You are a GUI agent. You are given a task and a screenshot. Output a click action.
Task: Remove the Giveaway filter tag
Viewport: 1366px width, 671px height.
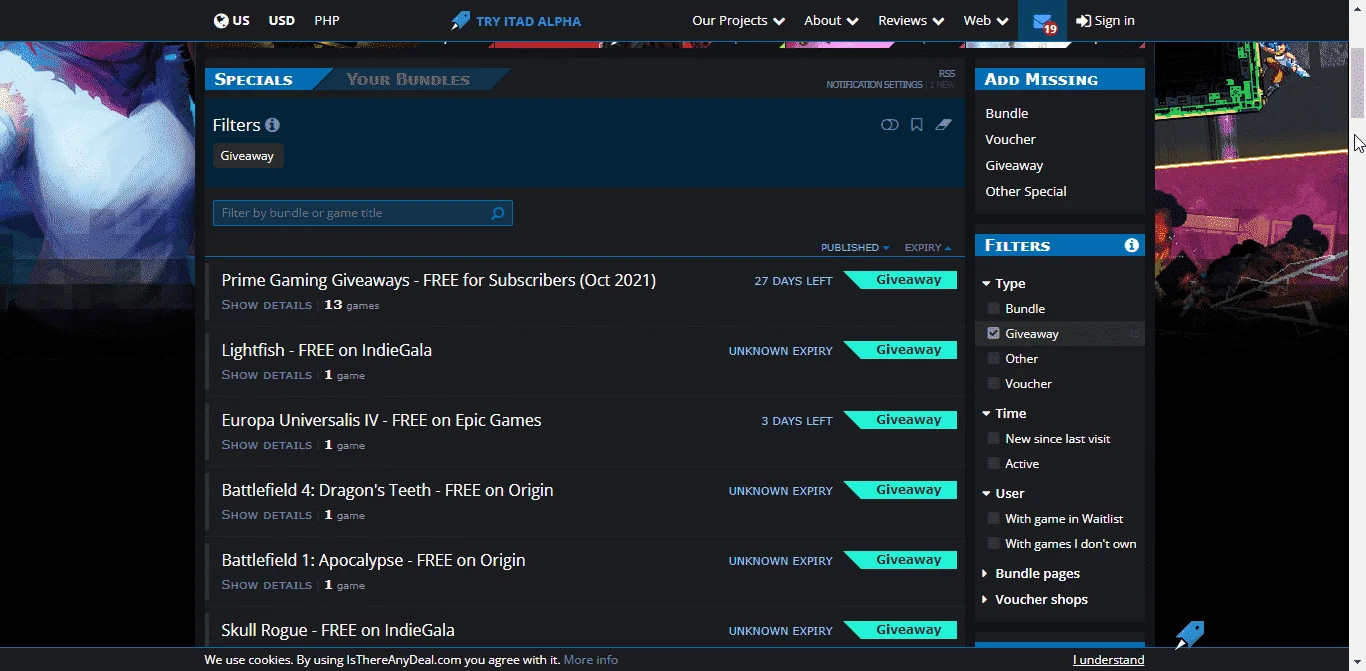tap(247, 155)
